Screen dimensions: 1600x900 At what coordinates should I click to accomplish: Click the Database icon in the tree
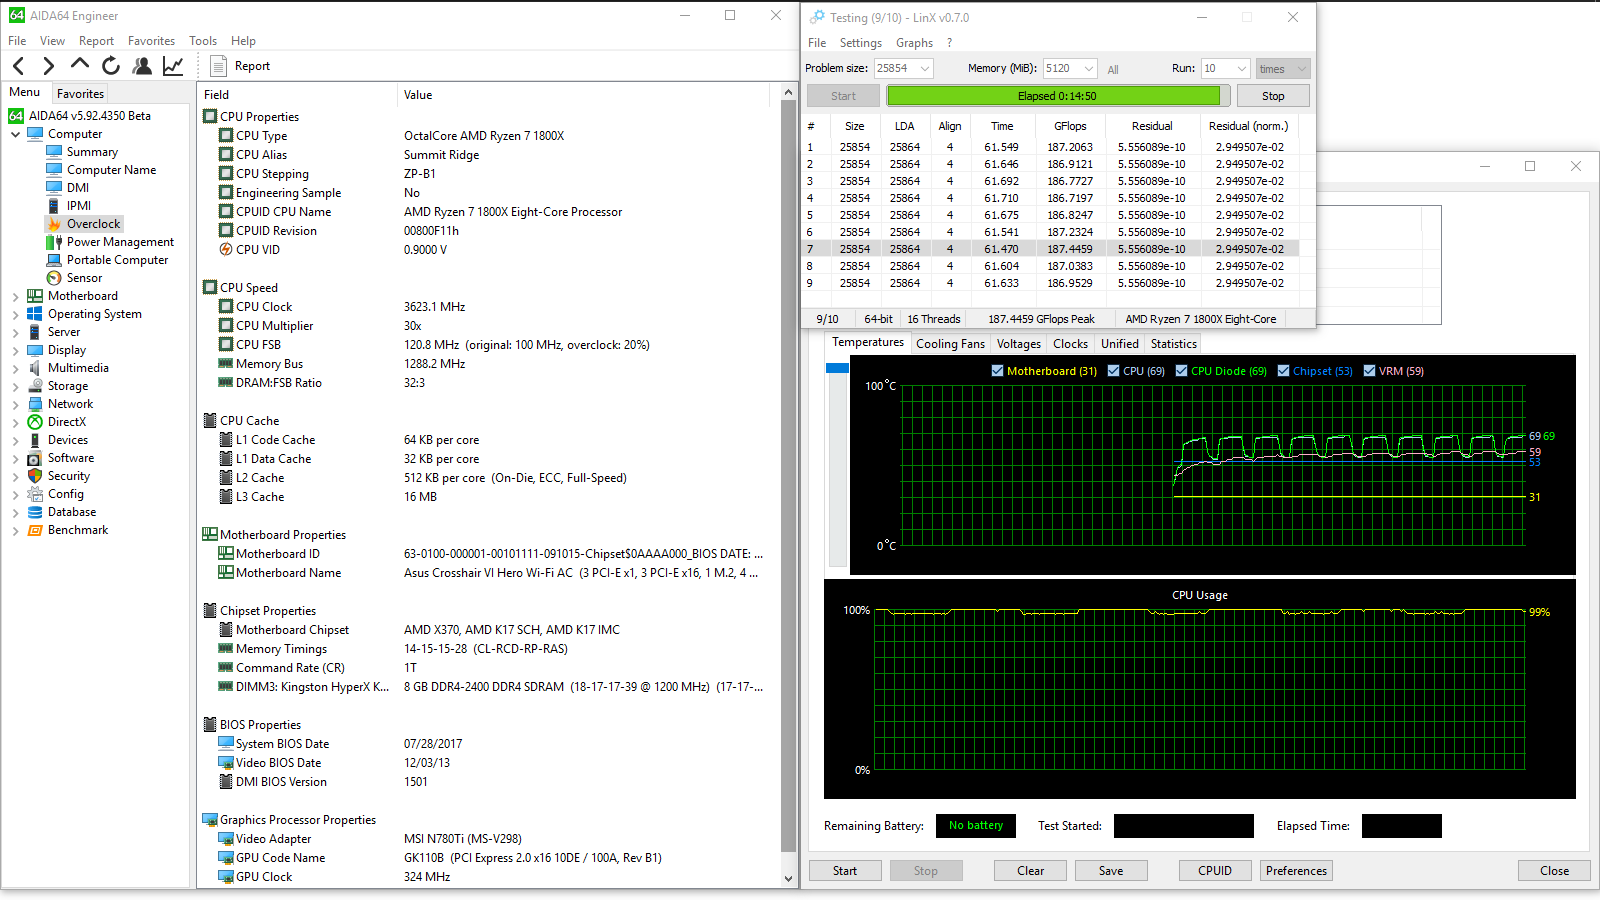(x=35, y=512)
